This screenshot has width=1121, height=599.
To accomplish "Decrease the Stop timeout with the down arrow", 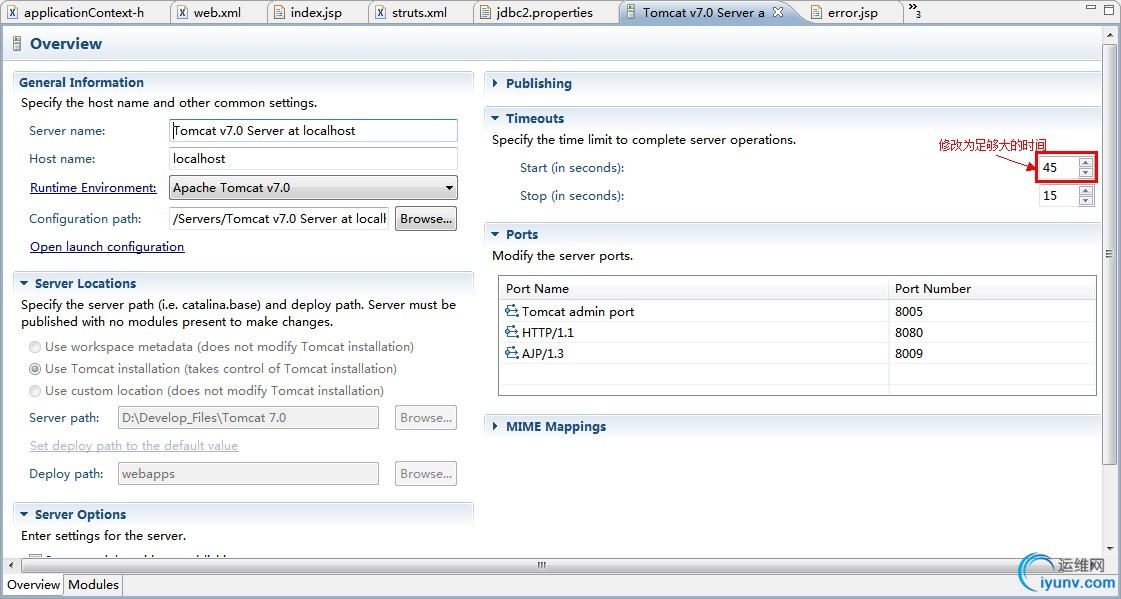I will (1086, 200).
